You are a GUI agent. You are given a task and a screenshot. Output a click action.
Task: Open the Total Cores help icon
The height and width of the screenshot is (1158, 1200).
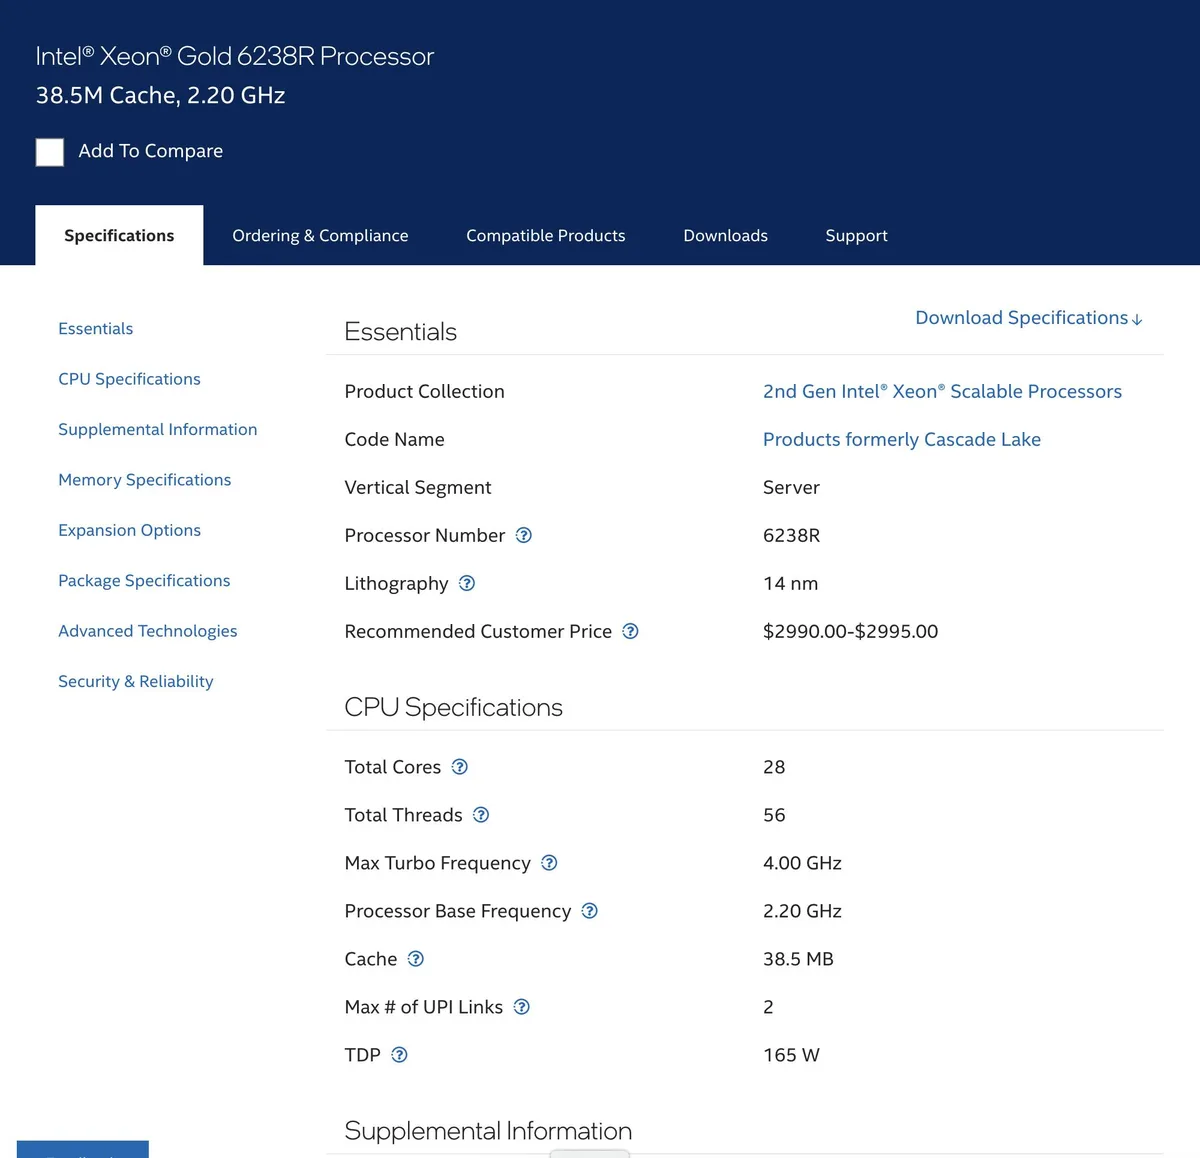459,767
